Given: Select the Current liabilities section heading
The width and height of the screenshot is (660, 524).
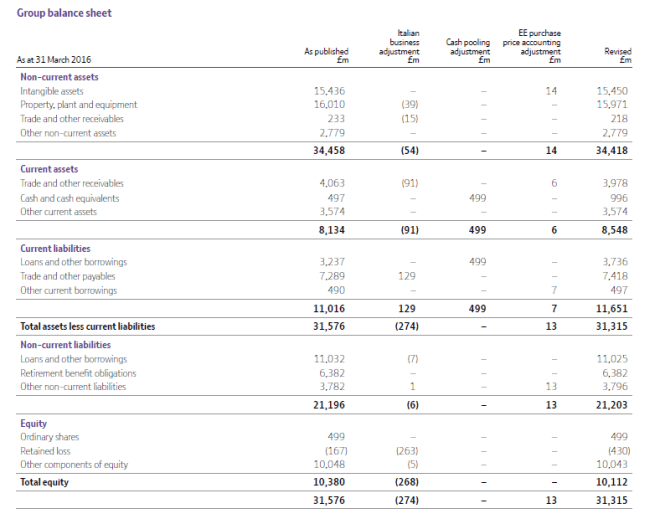Looking at the screenshot, I should click(x=55, y=248).
